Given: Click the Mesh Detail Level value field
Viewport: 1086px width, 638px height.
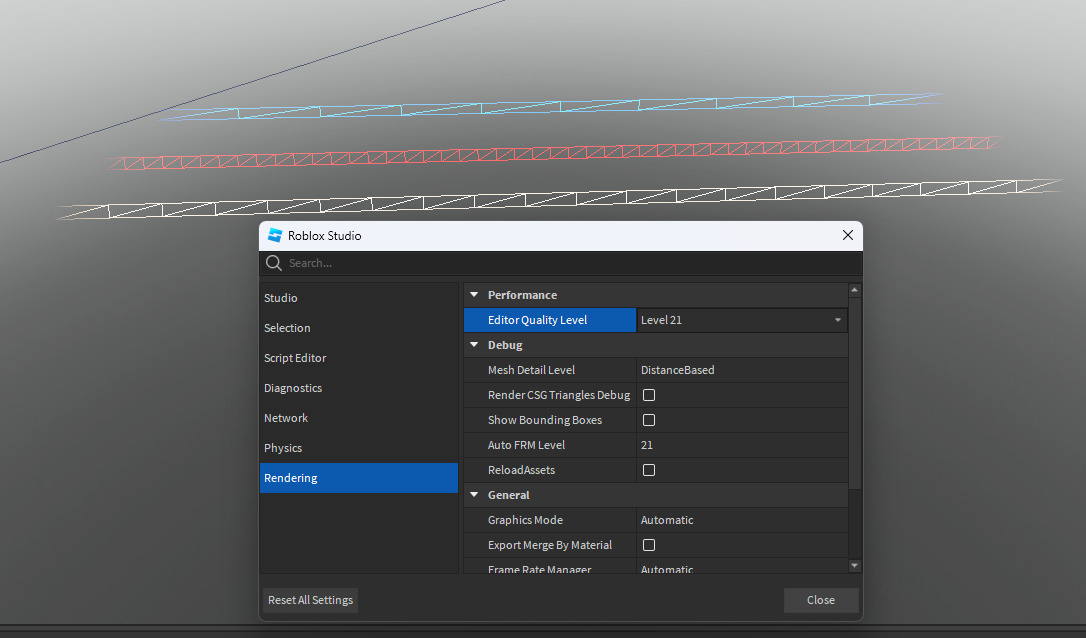Looking at the screenshot, I should [741, 370].
